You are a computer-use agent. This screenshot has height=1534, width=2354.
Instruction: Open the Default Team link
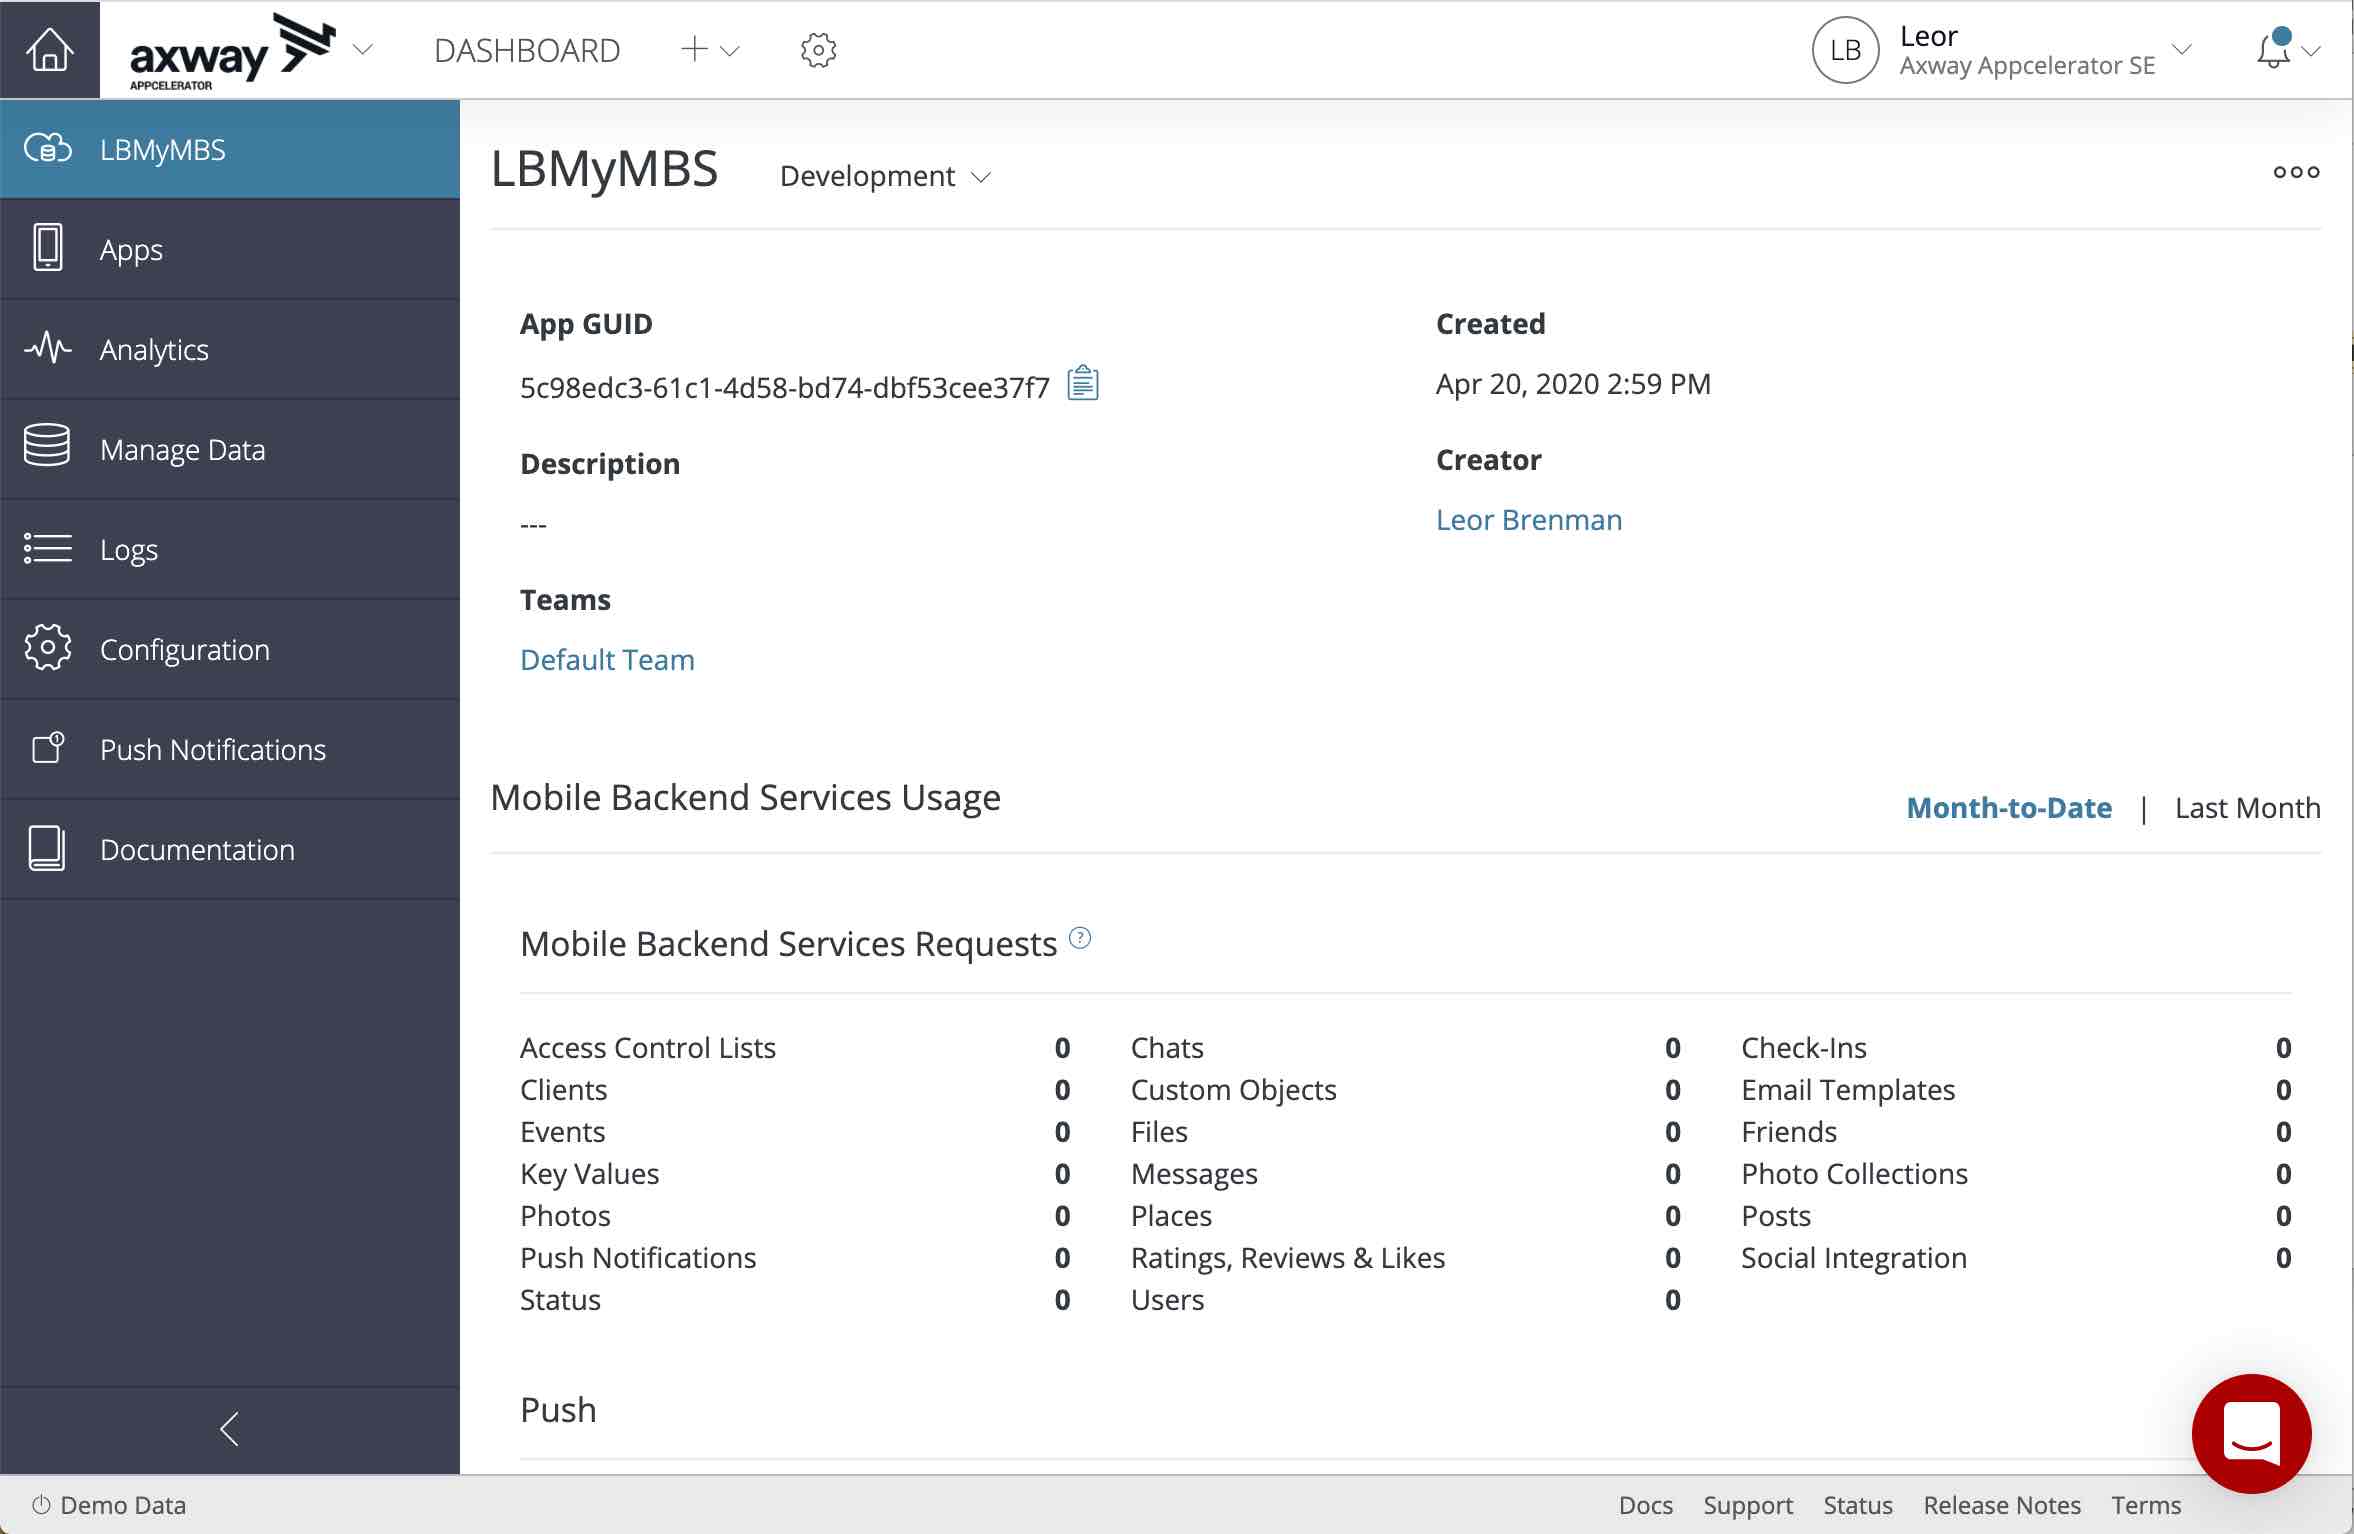(607, 660)
